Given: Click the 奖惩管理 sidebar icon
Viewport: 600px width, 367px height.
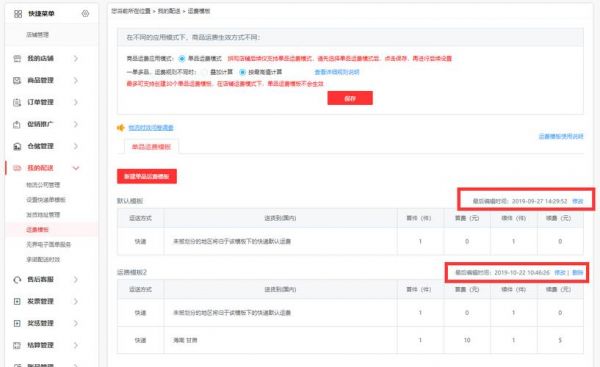Looking at the screenshot, I should [17, 323].
